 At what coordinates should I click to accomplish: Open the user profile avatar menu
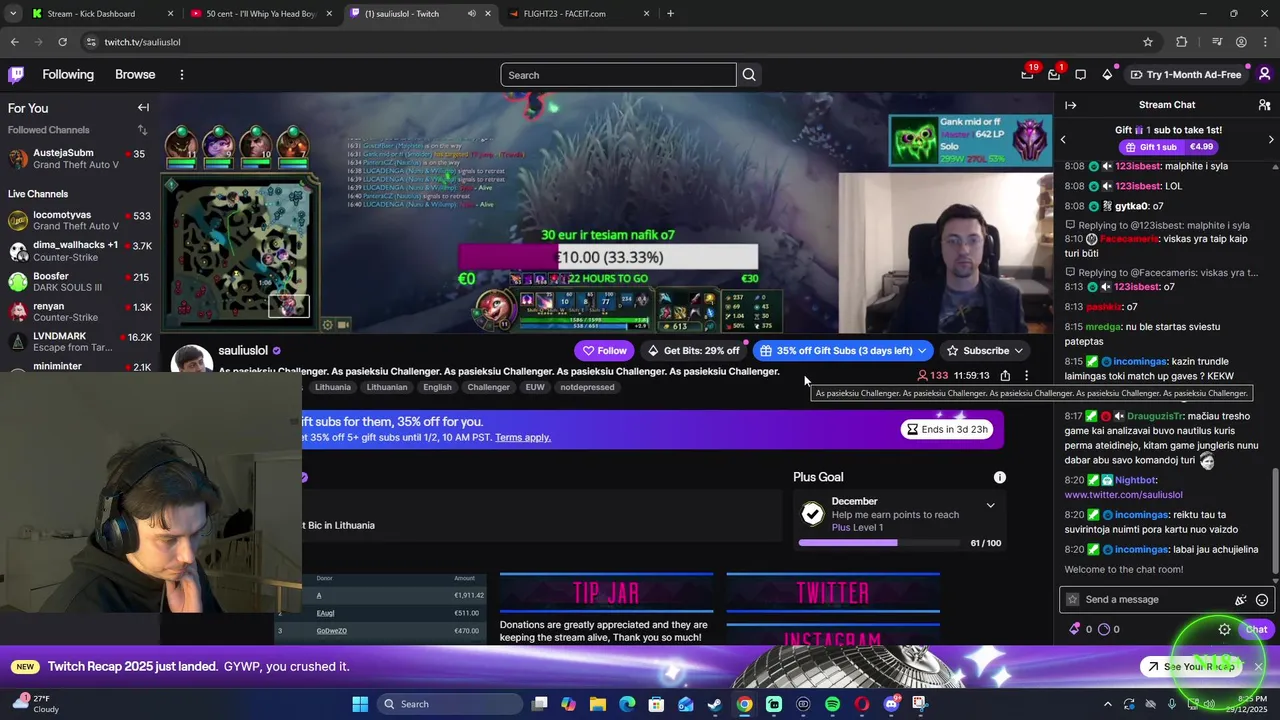click(1264, 75)
